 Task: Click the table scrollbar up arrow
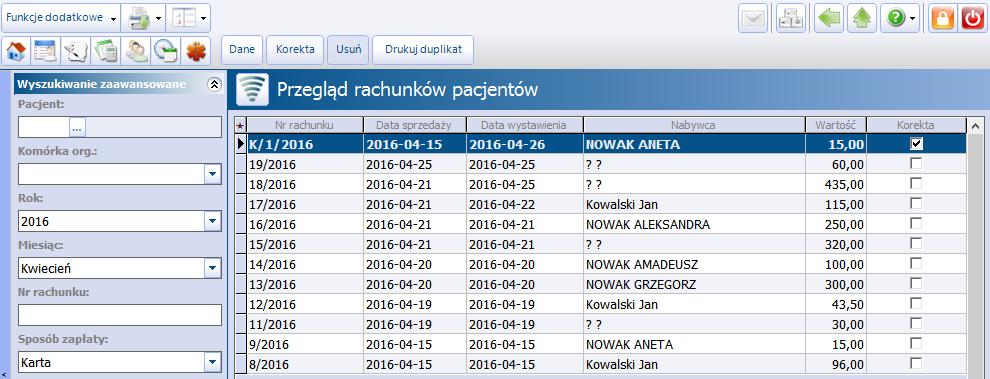975,126
